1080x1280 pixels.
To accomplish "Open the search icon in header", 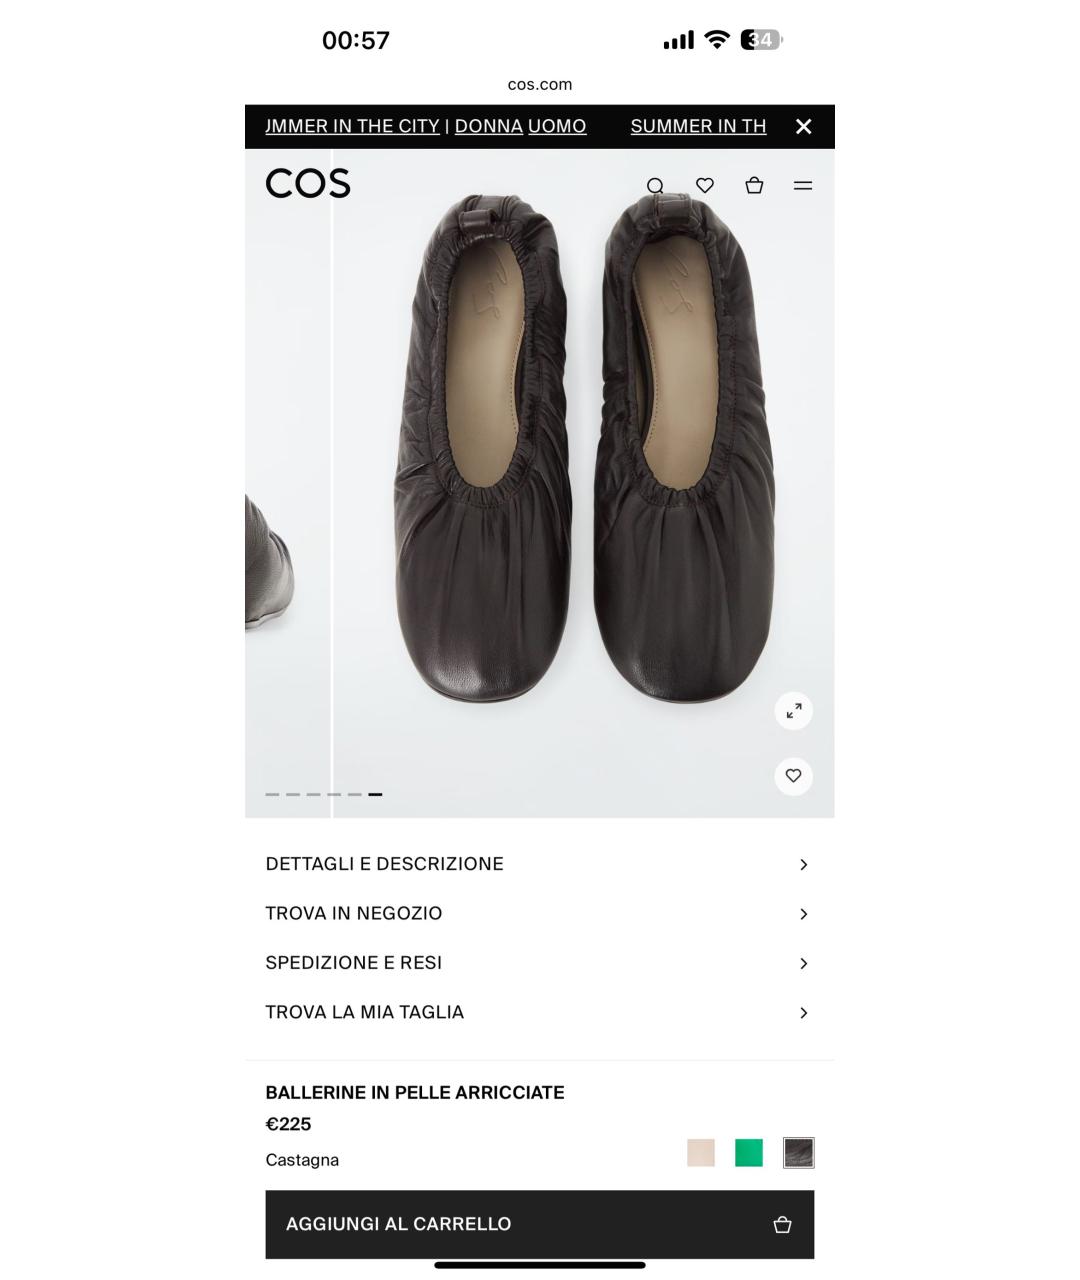I will pos(655,186).
